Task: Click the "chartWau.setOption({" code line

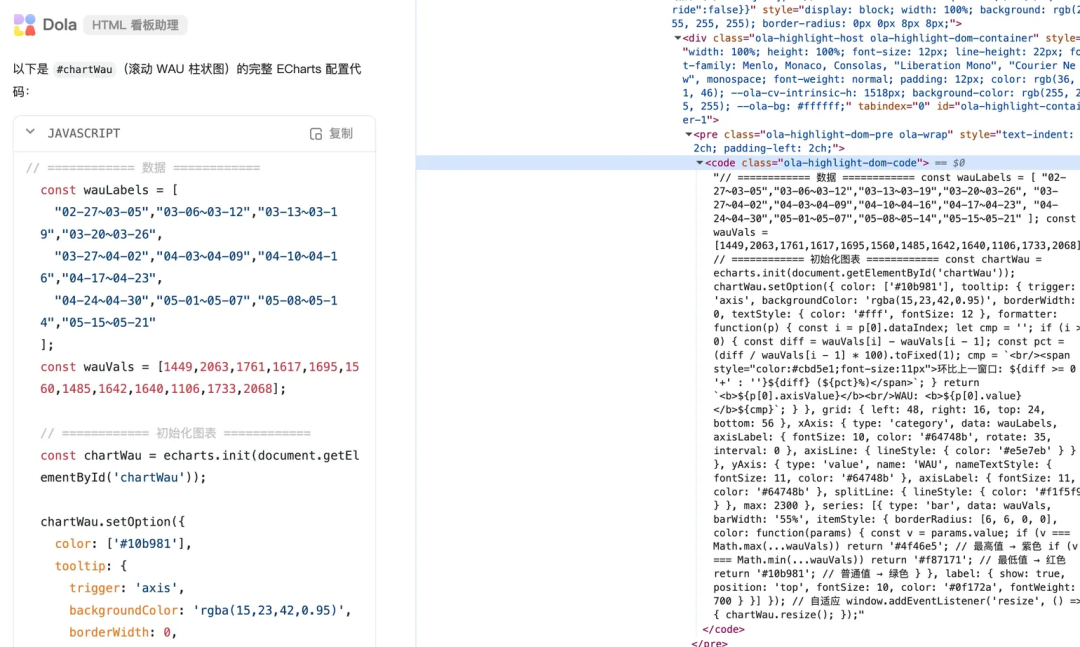Action: coord(112,522)
